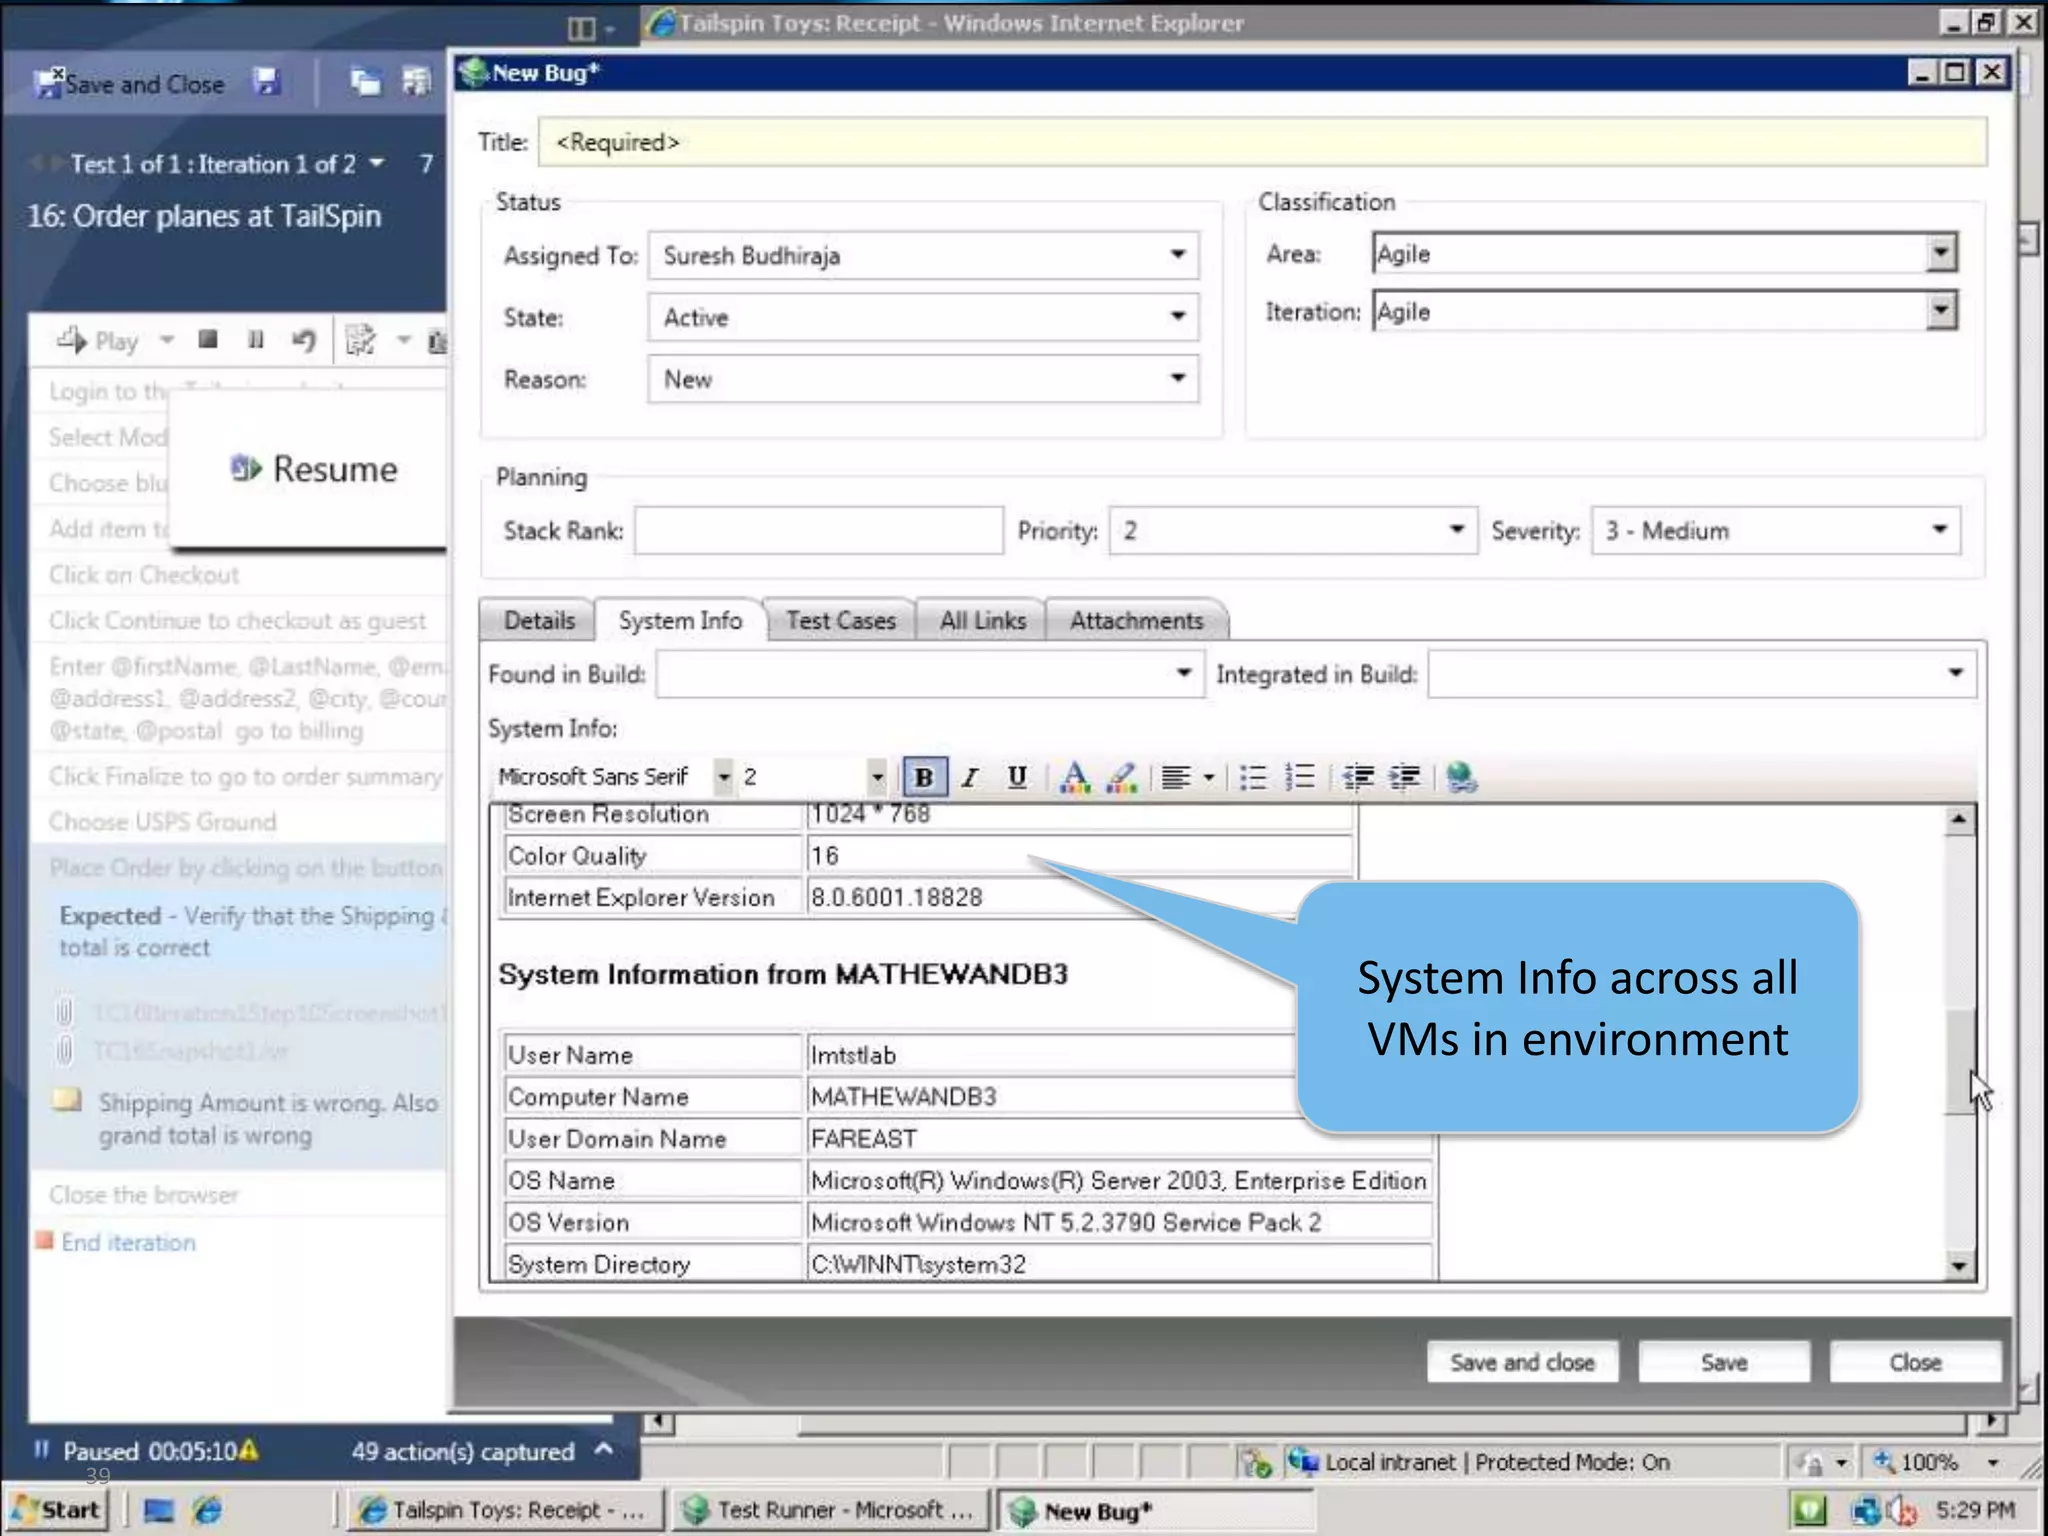Decrease indent in System Info editor
The width and height of the screenshot is (2048, 1536).
coord(1357,777)
